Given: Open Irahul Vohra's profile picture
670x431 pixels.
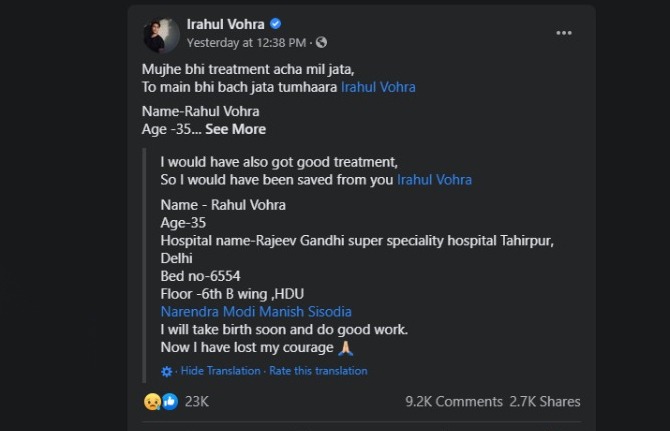Looking at the screenshot, I should click(x=160, y=33).
